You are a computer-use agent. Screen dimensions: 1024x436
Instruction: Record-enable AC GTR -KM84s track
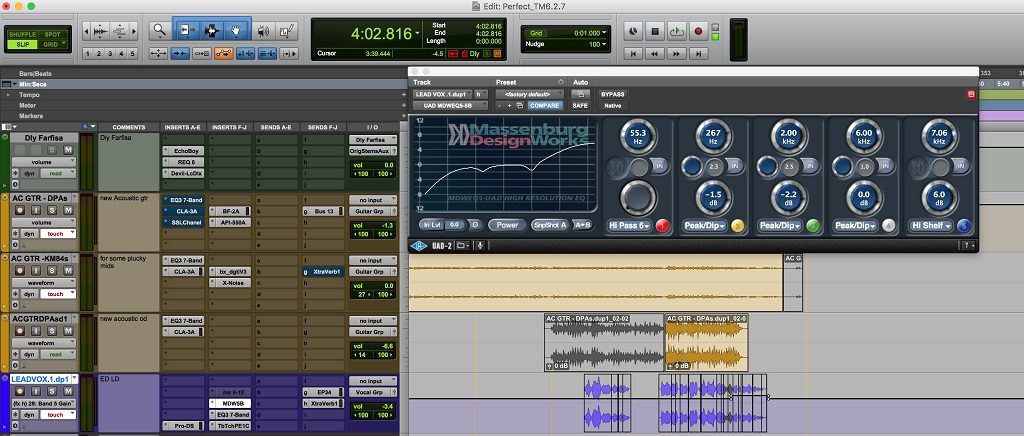(20, 271)
